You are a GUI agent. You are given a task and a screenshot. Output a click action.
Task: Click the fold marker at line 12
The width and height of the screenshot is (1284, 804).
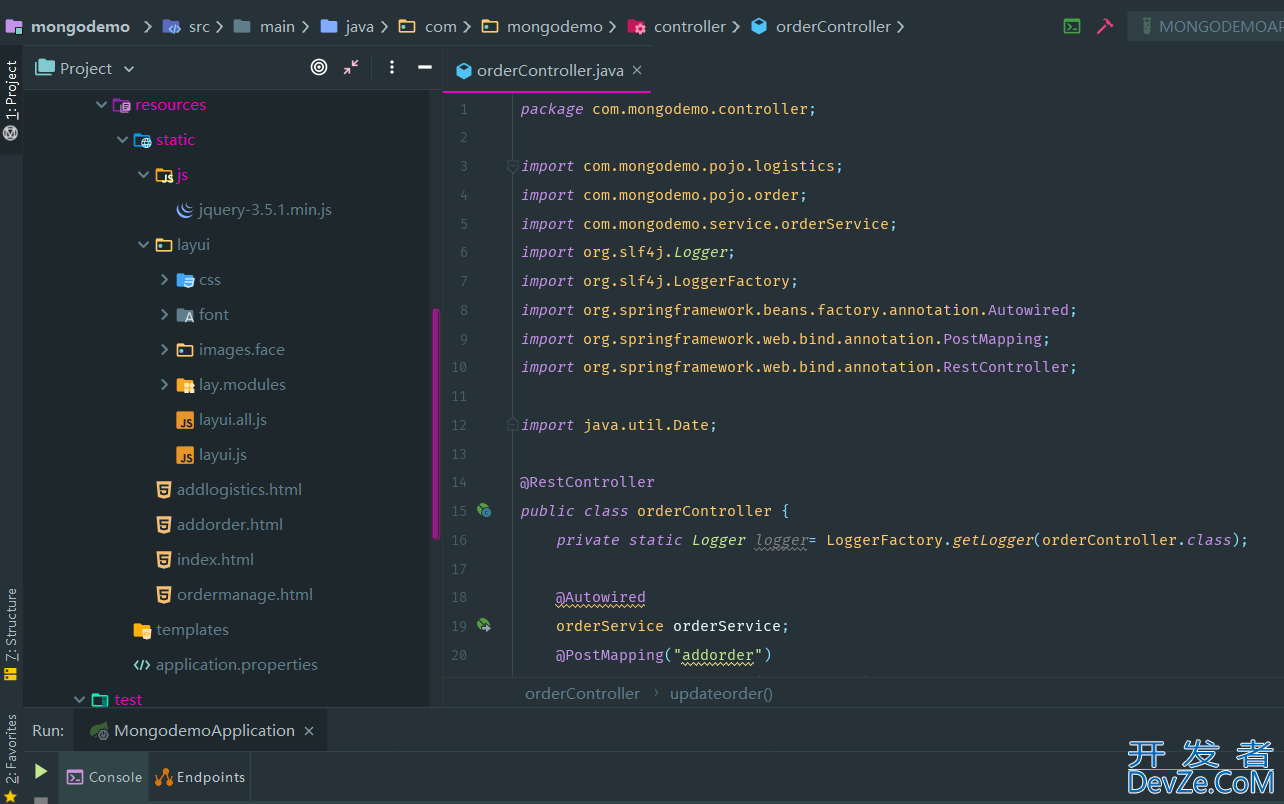512,425
